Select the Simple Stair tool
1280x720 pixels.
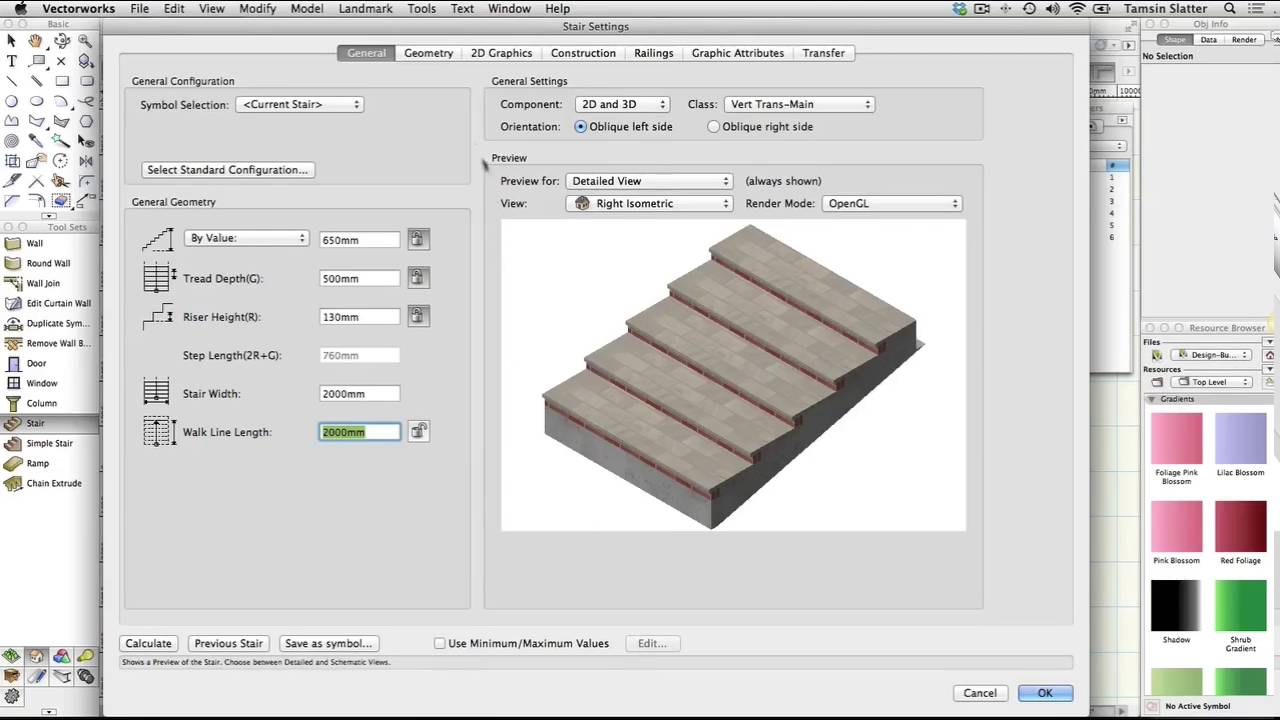pos(50,443)
